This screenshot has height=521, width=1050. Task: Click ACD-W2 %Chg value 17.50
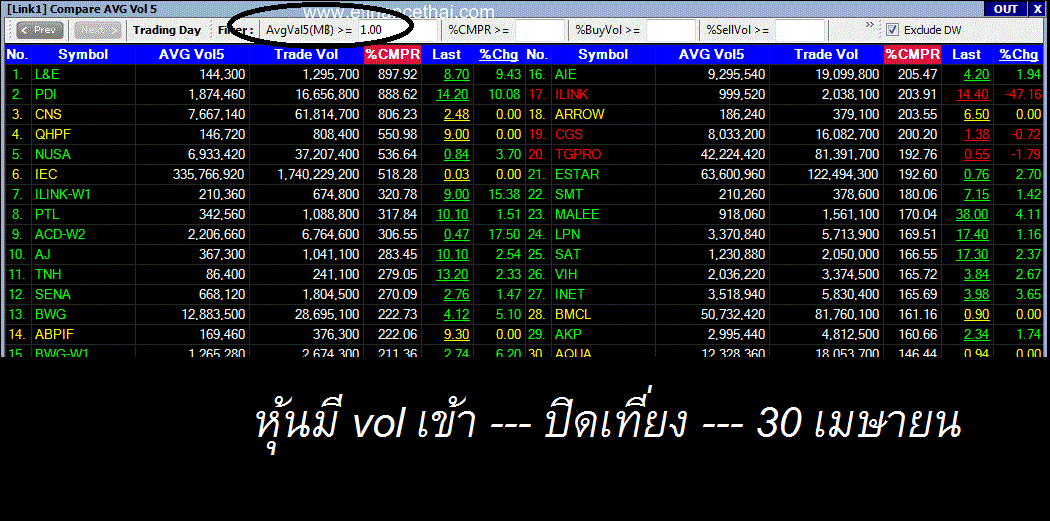point(506,234)
